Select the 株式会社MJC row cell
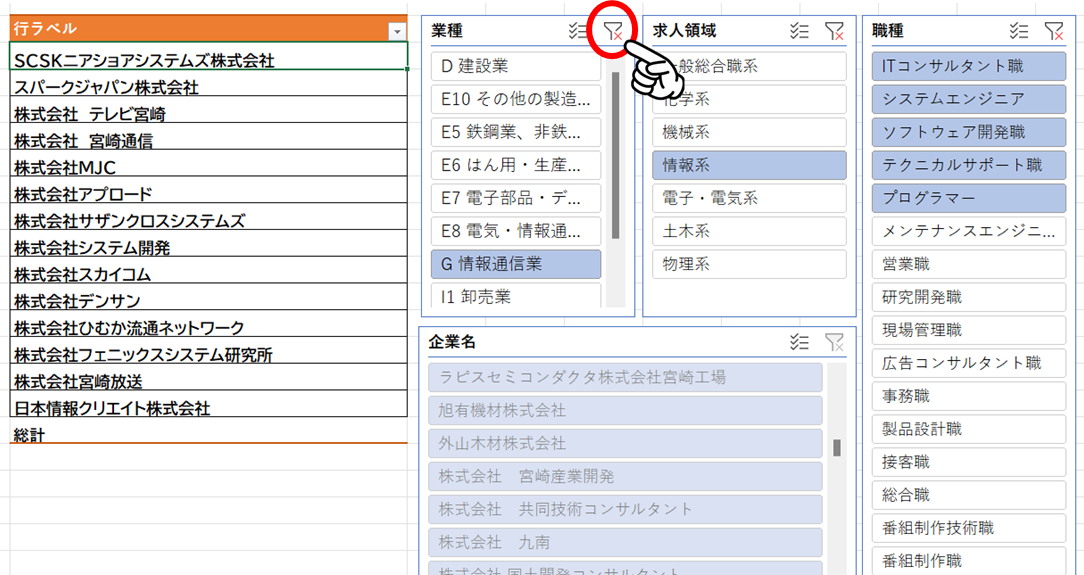 coord(208,168)
